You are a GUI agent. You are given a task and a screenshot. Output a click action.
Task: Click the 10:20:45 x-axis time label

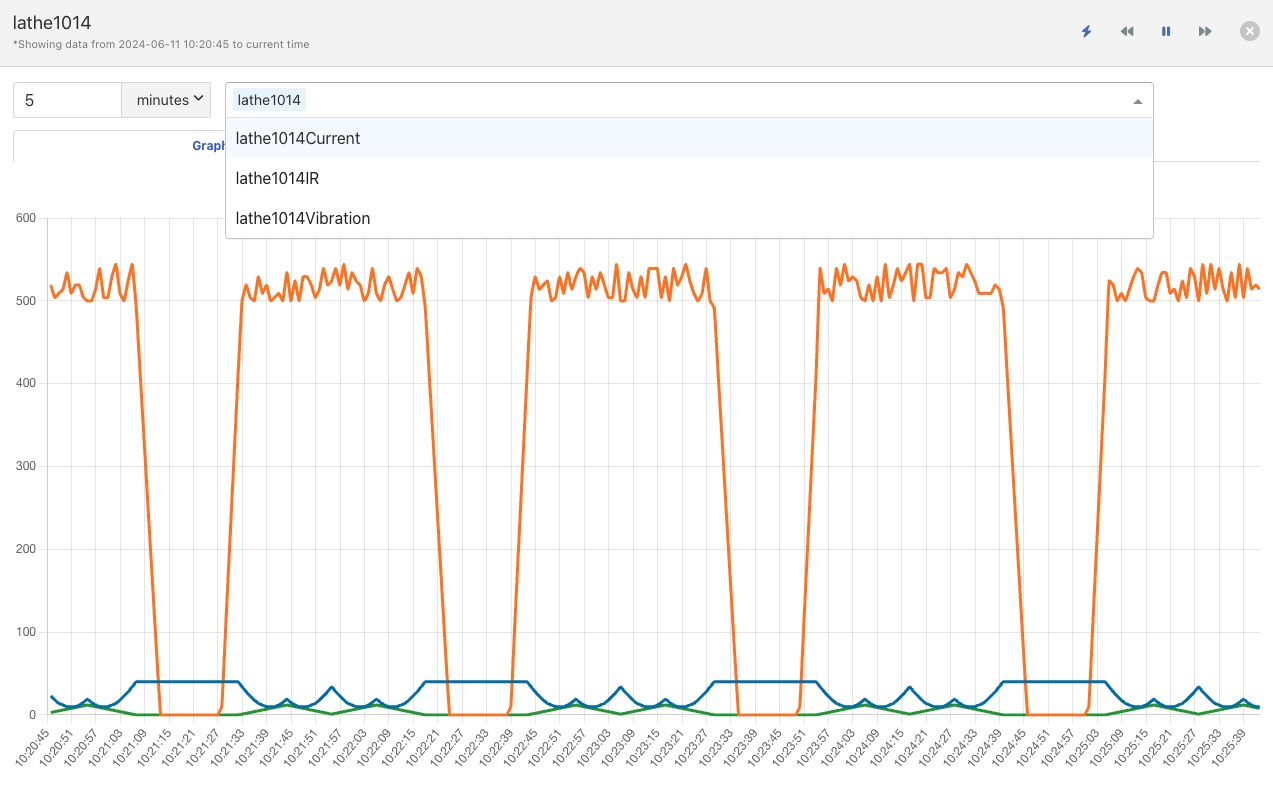coord(32,748)
